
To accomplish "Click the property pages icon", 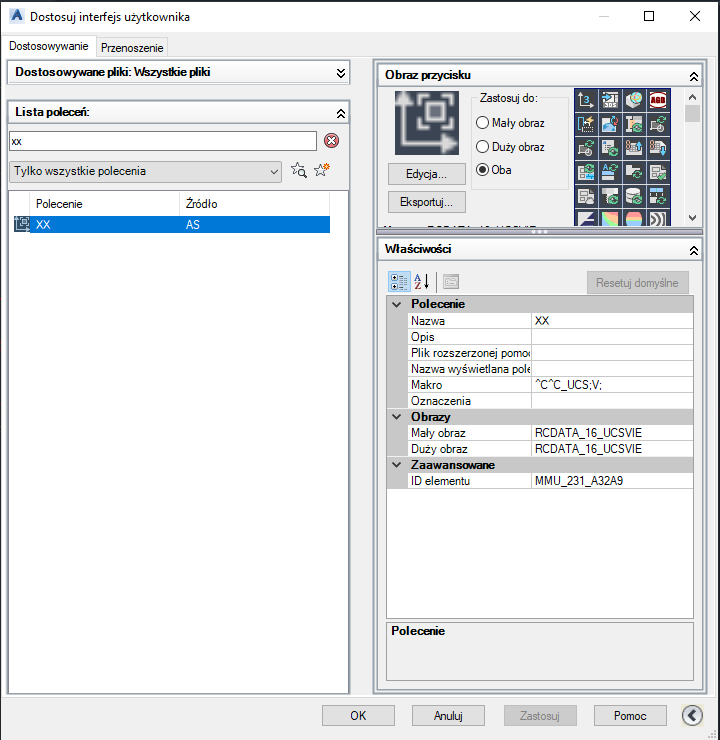I will pyautogui.click(x=451, y=282).
